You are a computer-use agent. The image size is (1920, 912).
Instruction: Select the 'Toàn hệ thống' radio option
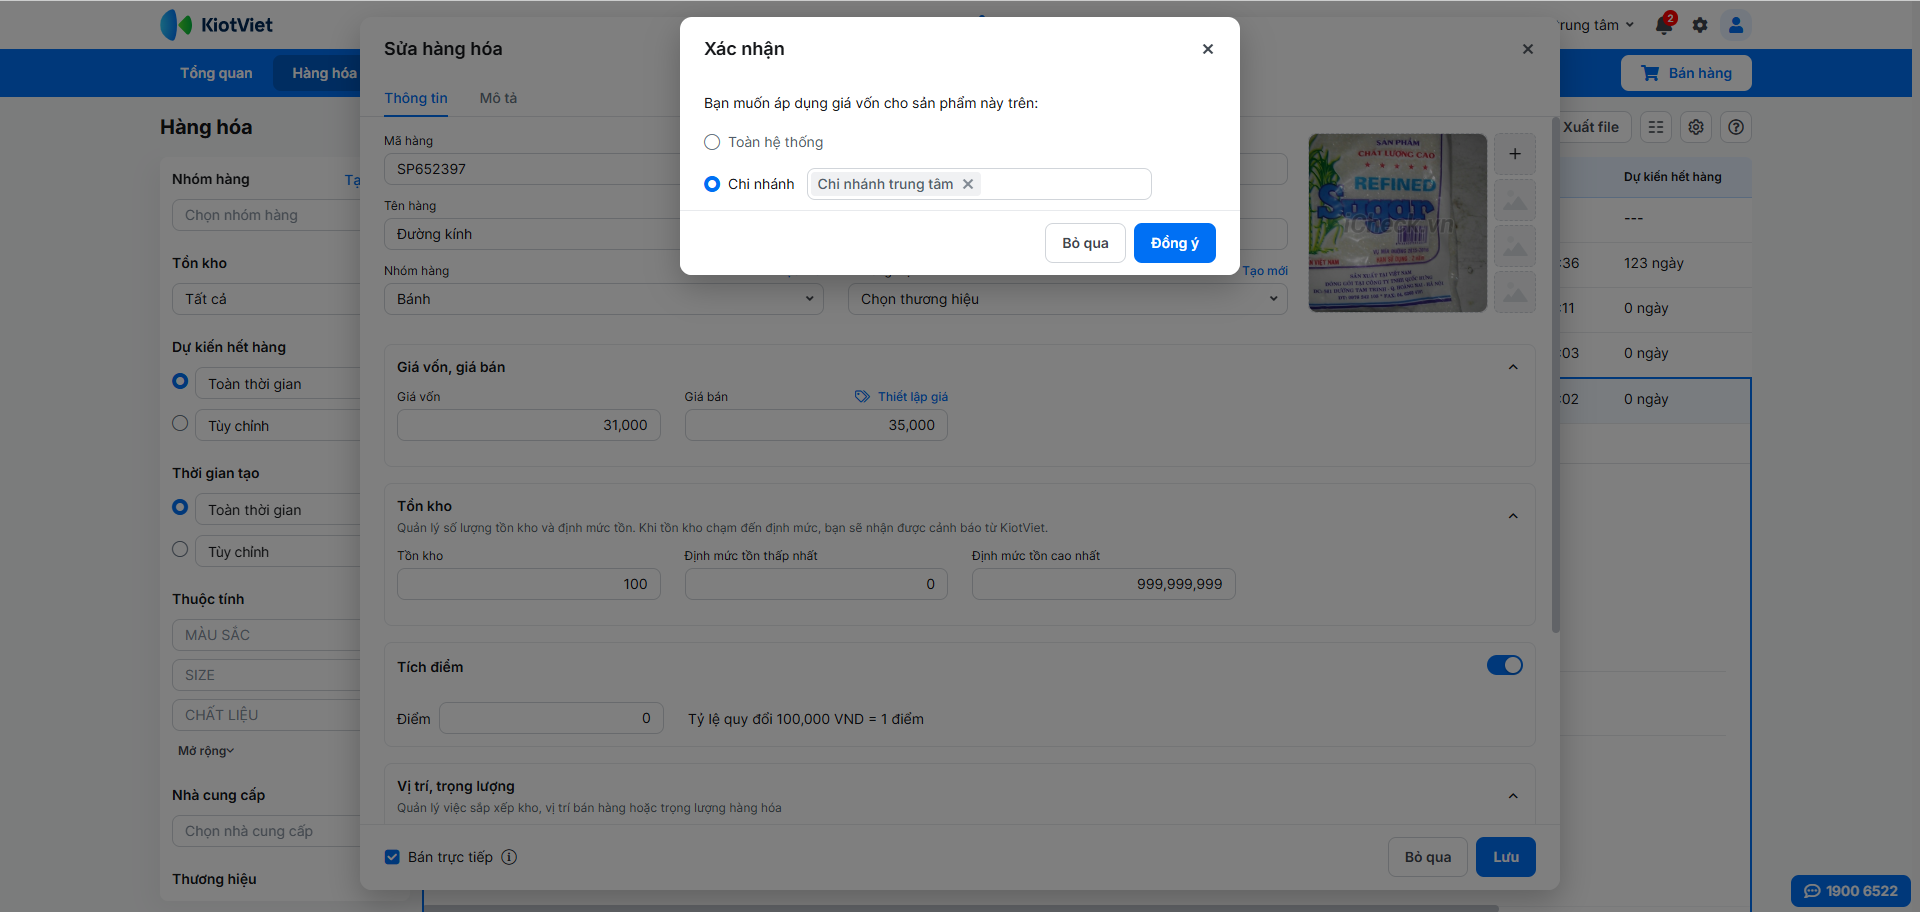(712, 142)
